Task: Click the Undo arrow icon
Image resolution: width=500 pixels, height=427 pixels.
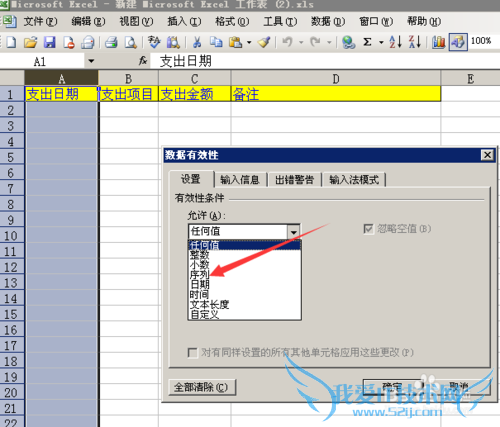Action: (x=287, y=42)
